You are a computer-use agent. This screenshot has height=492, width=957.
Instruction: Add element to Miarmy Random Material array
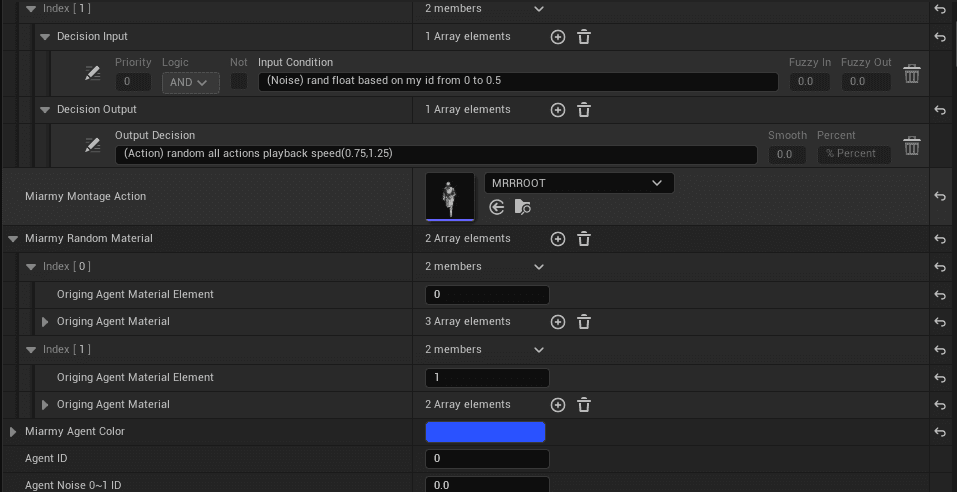pos(558,239)
